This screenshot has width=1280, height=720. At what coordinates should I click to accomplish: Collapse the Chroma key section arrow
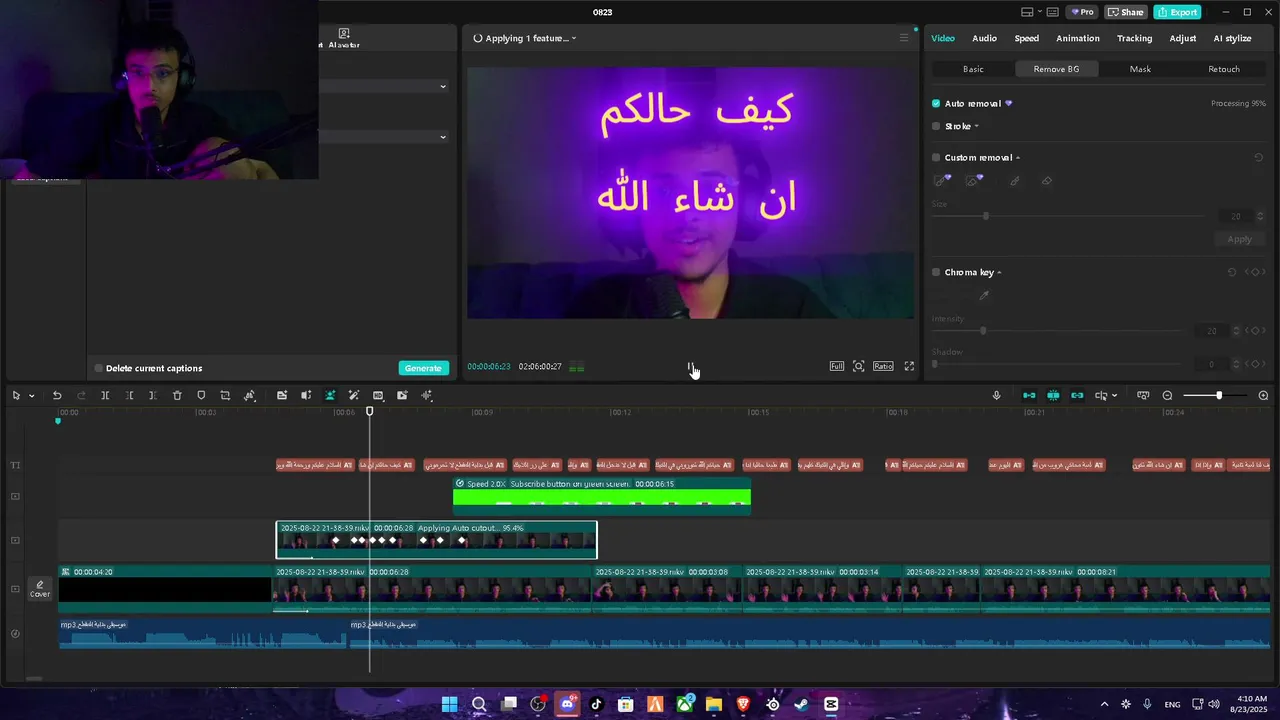(999, 272)
